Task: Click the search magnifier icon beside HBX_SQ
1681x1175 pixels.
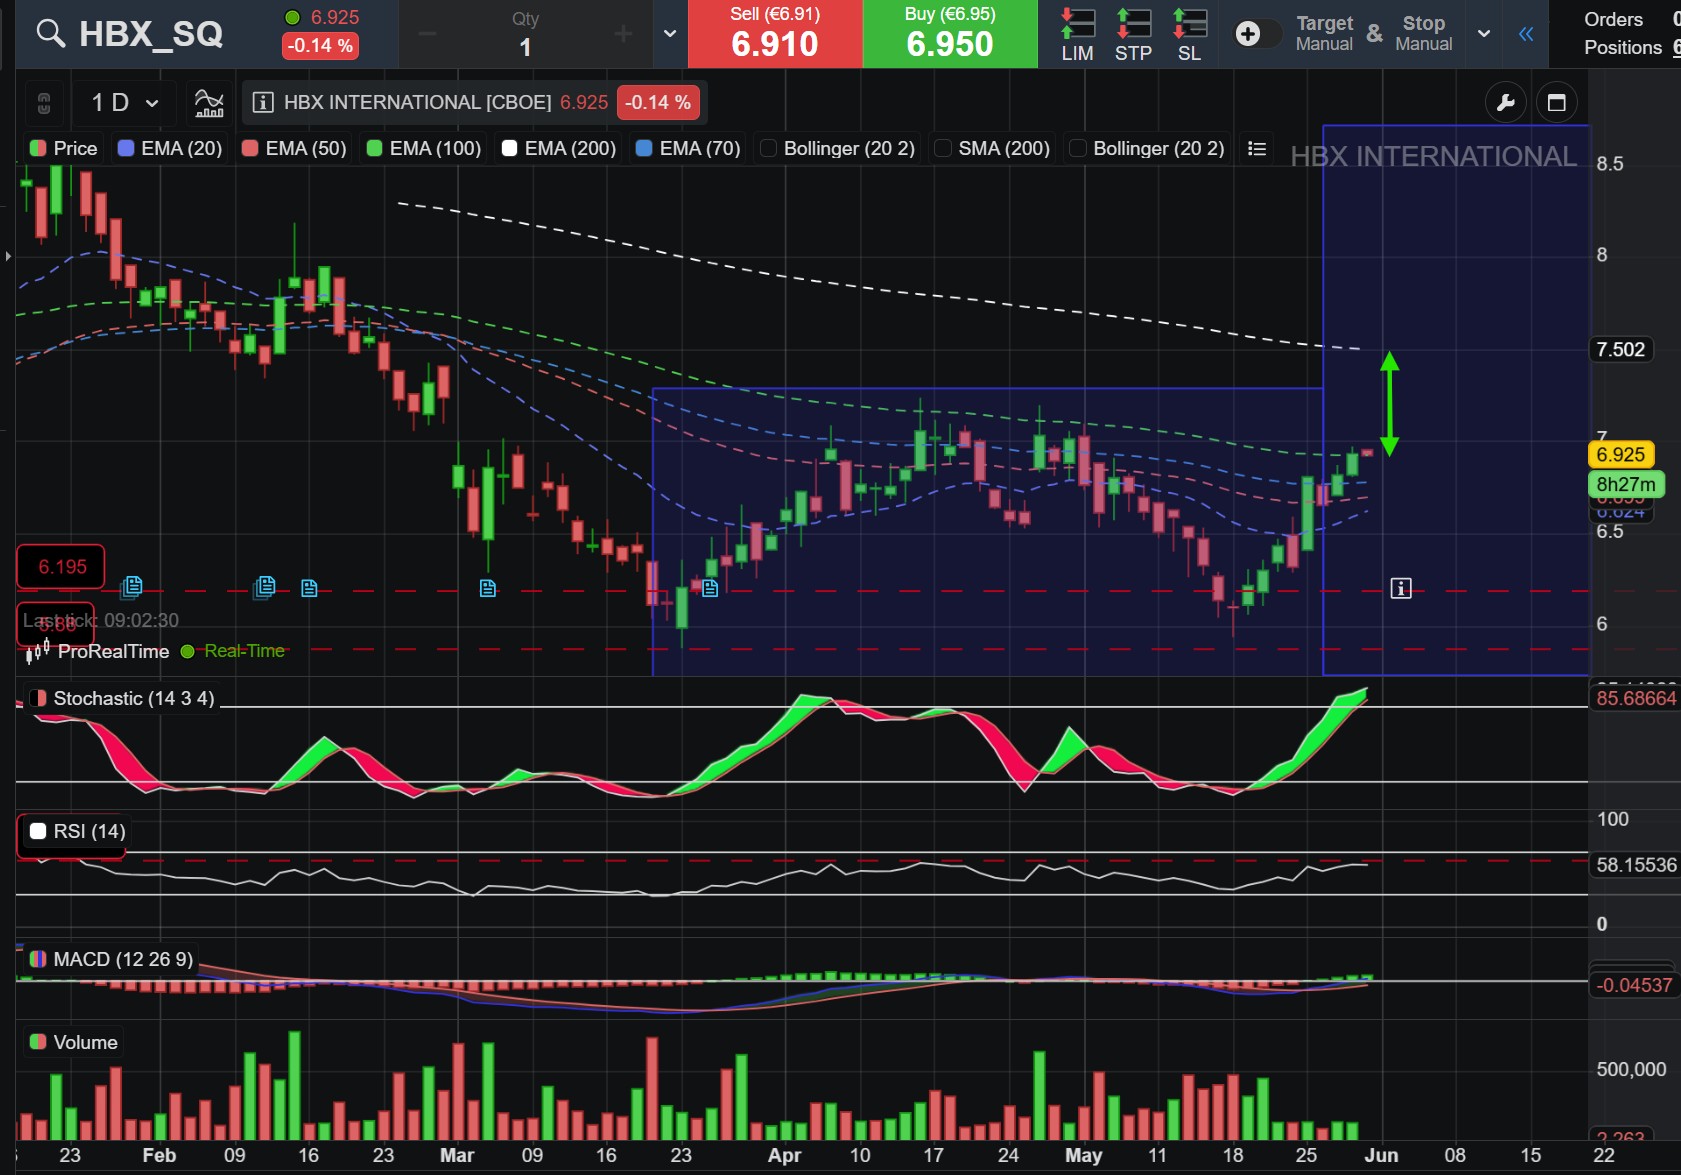Action: tap(50, 33)
